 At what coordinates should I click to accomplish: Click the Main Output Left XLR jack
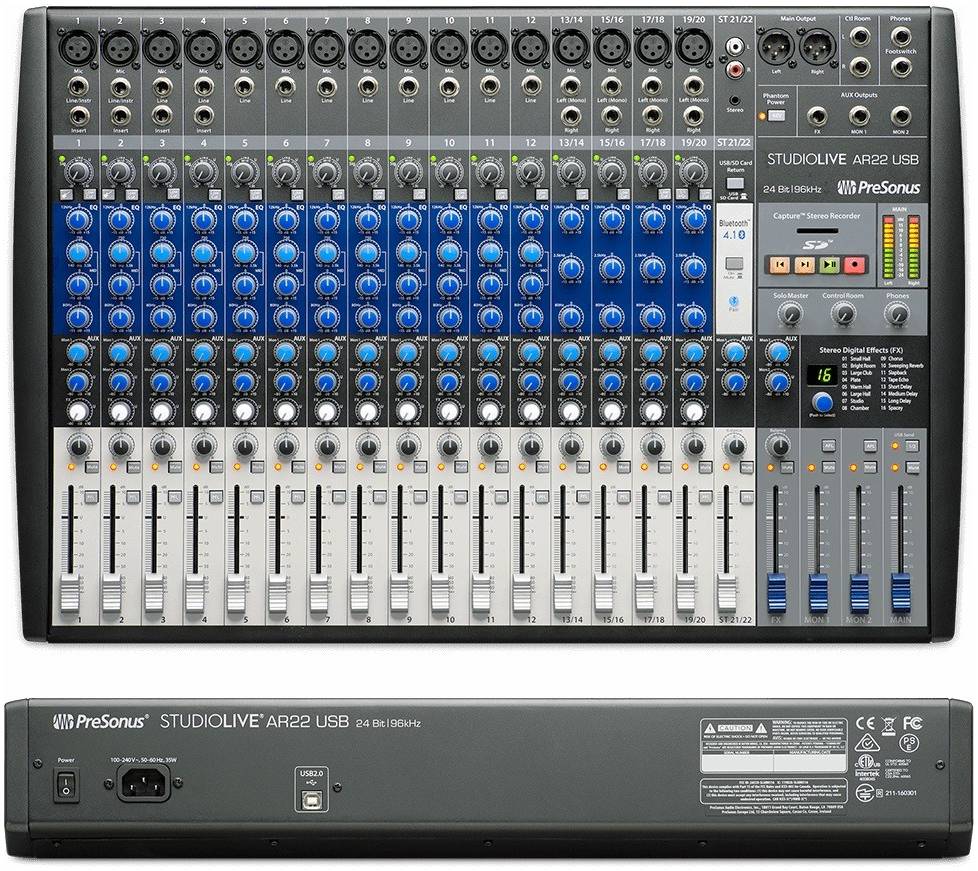tap(777, 47)
